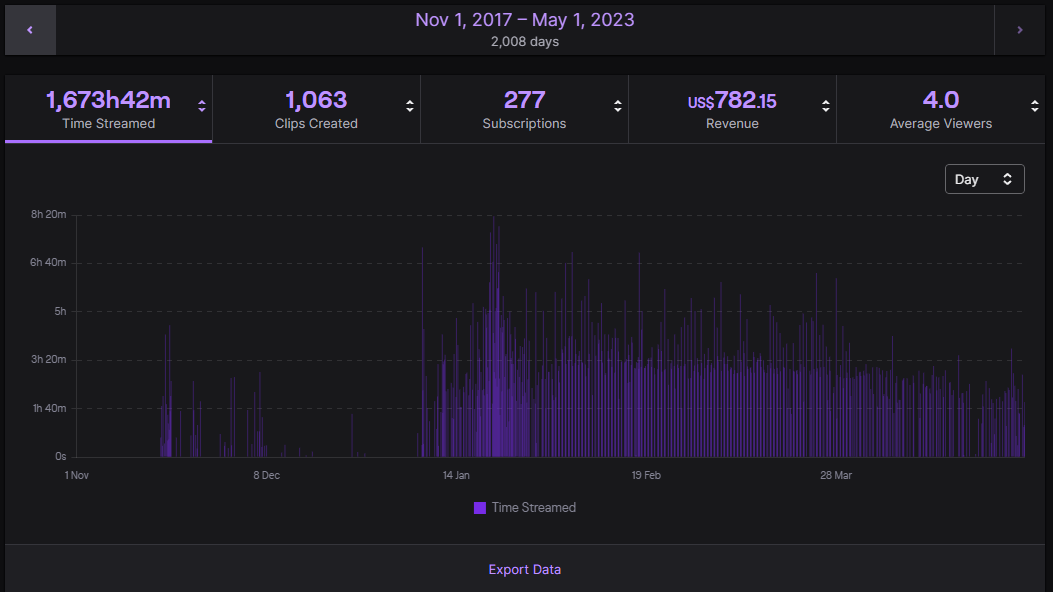Click the Time Streamed legend label

(x=534, y=507)
